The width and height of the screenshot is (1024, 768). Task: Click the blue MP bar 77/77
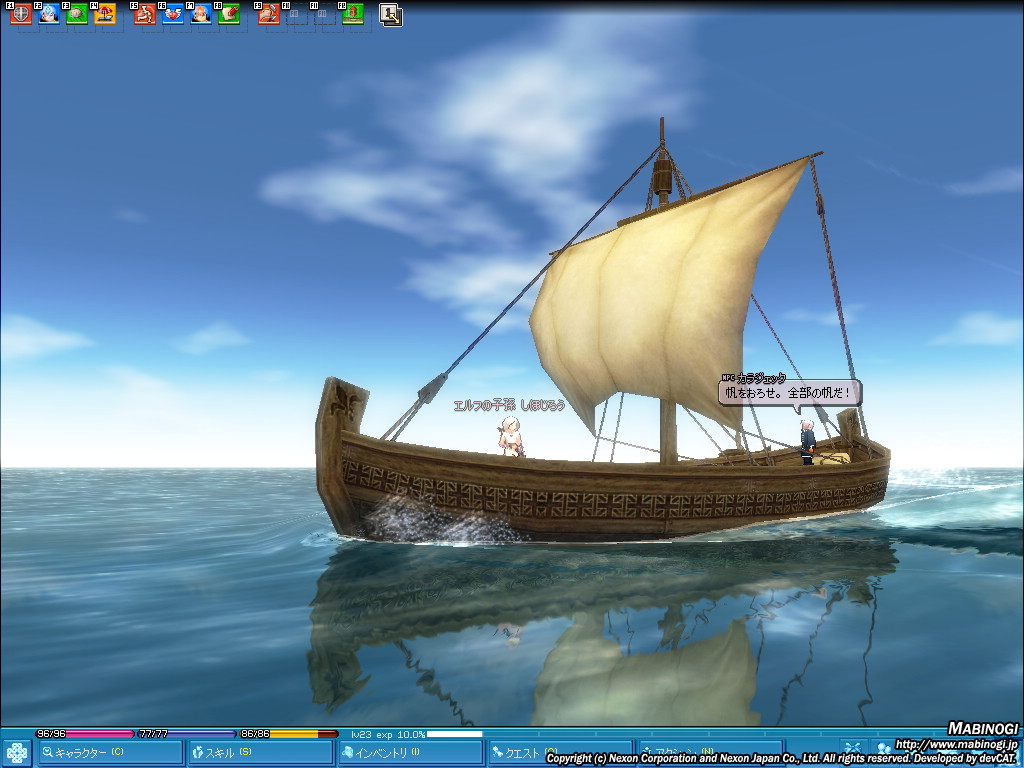point(187,734)
